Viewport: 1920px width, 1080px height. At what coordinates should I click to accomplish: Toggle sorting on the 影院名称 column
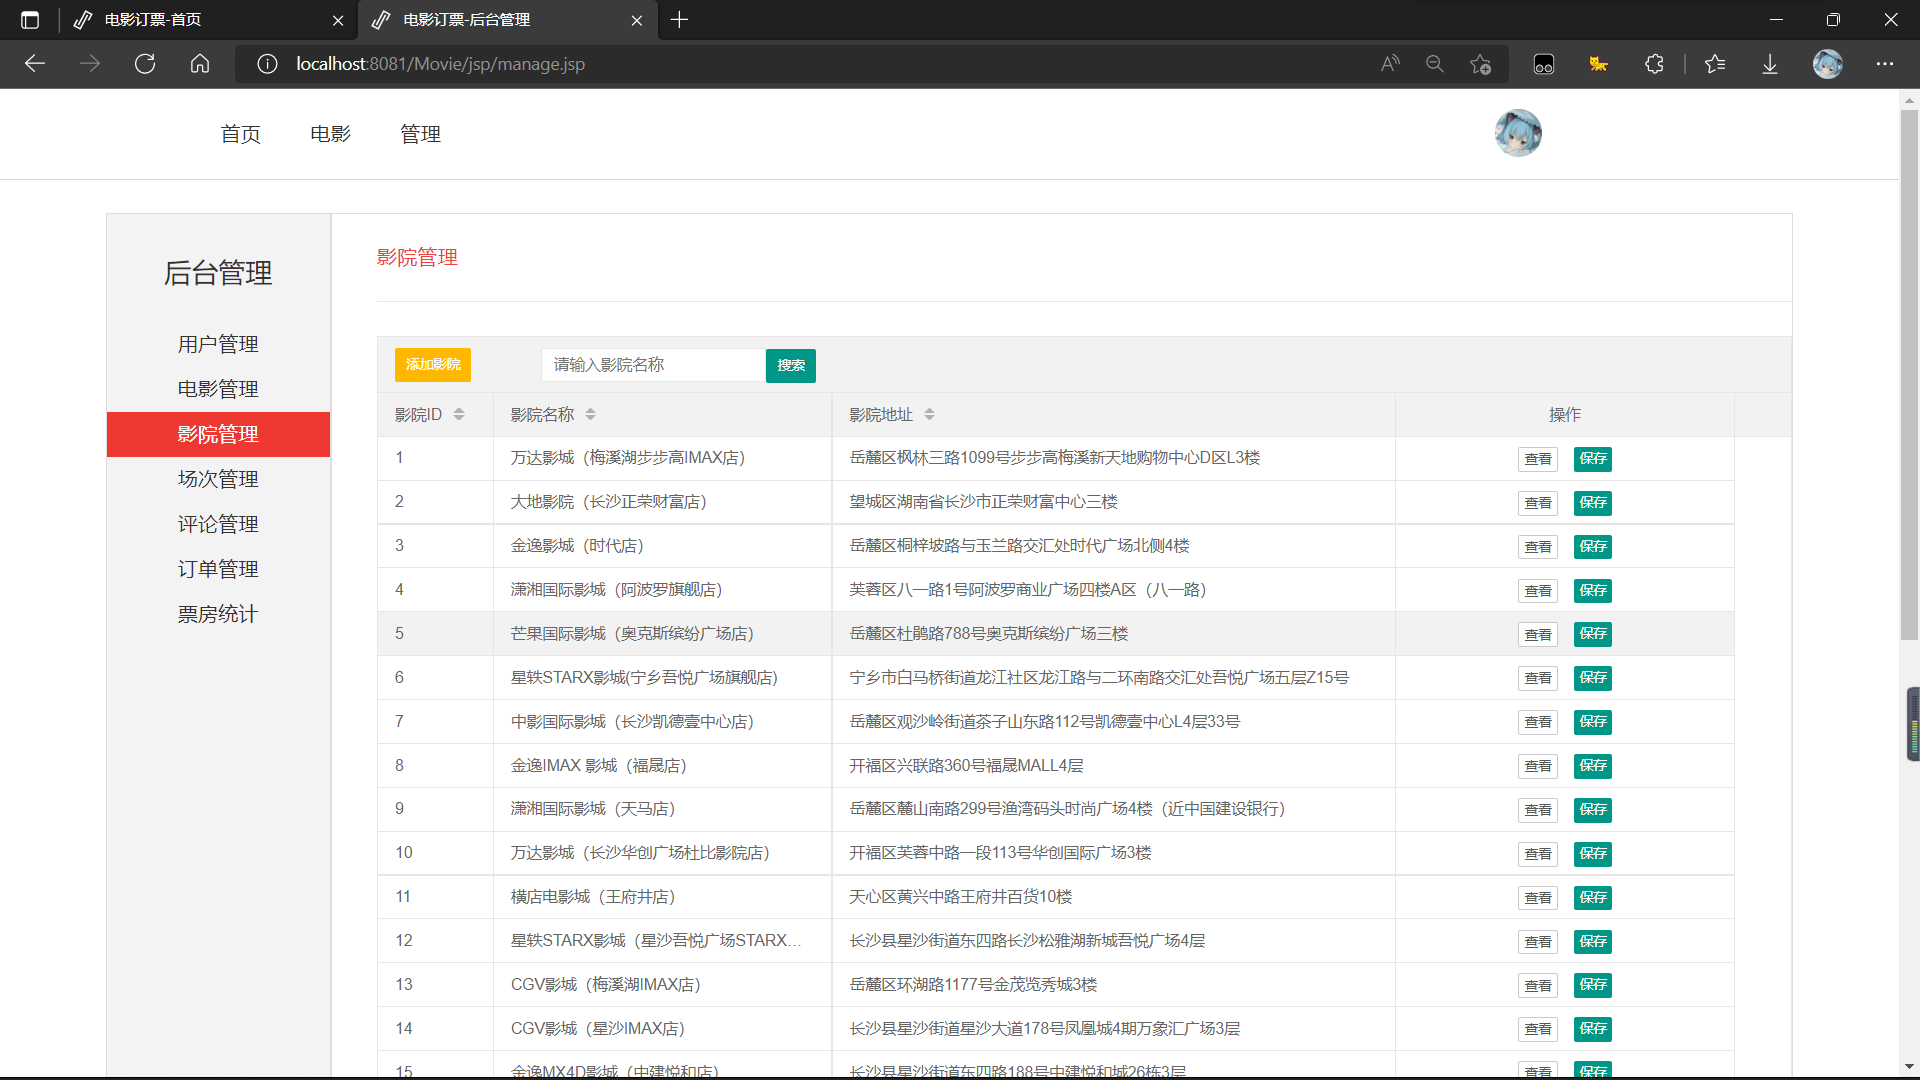coord(590,414)
